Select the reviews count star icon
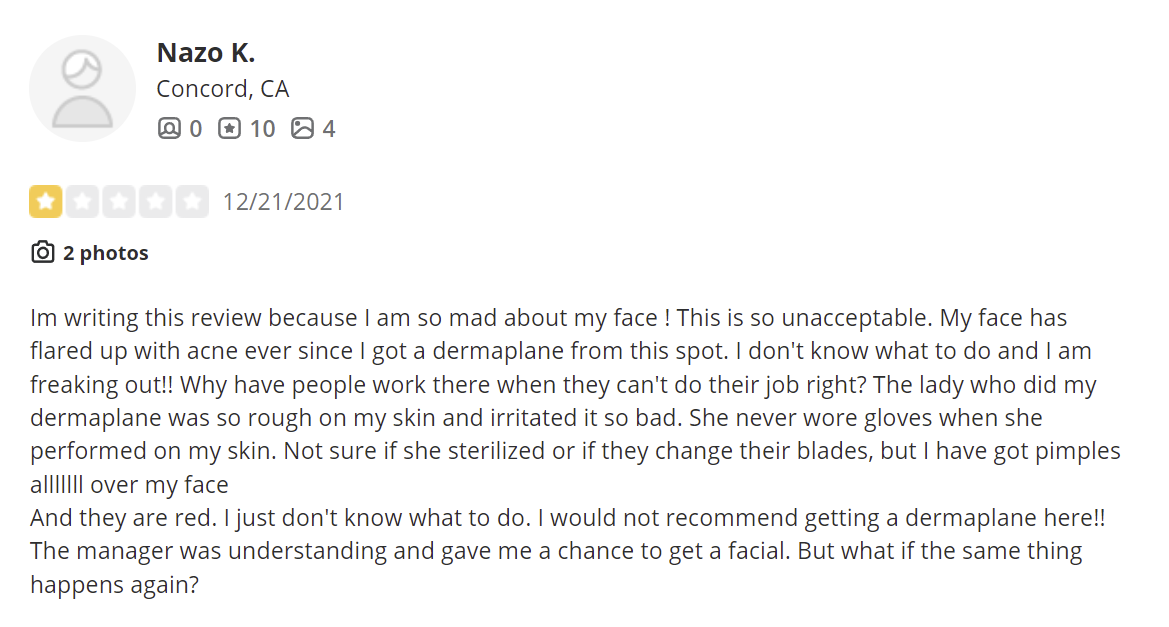The image size is (1169, 627). (x=230, y=128)
